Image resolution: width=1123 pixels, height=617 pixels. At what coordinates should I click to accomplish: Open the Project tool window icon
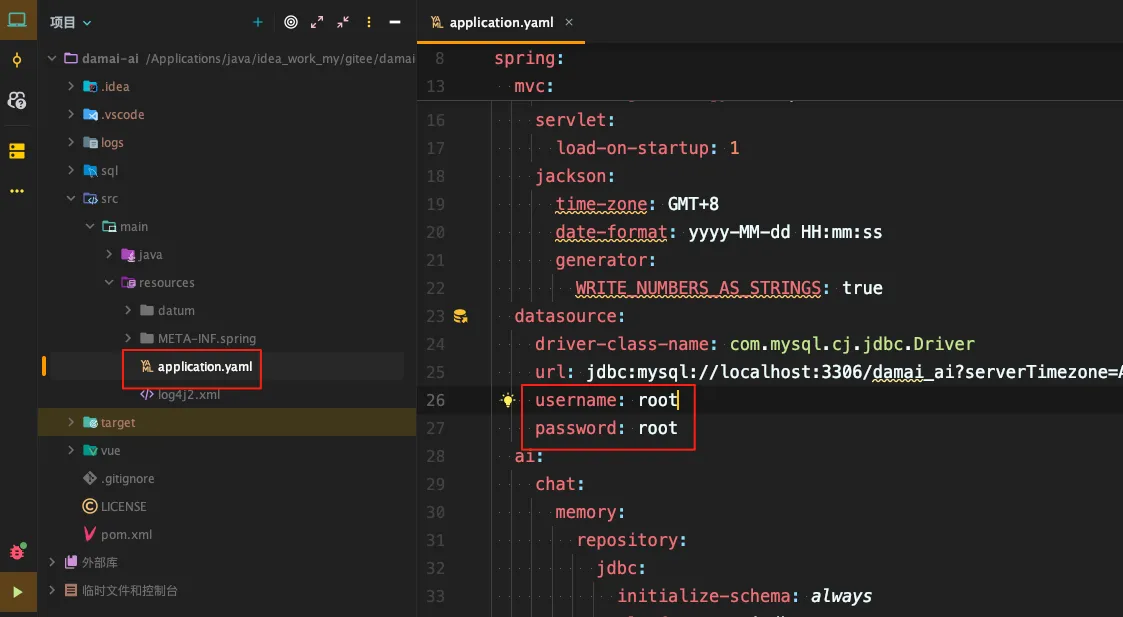coord(17,19)
